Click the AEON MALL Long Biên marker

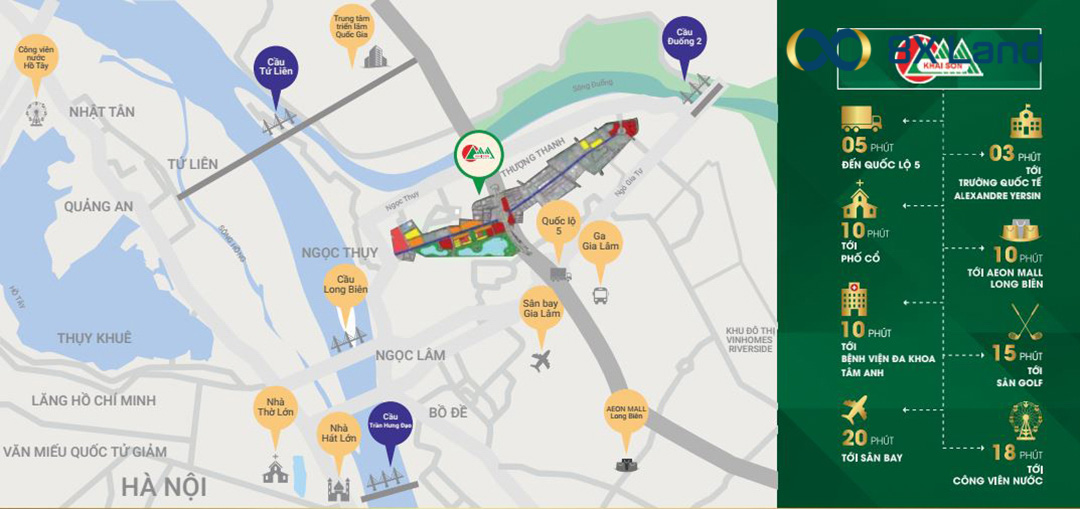[x=625, y=420]
